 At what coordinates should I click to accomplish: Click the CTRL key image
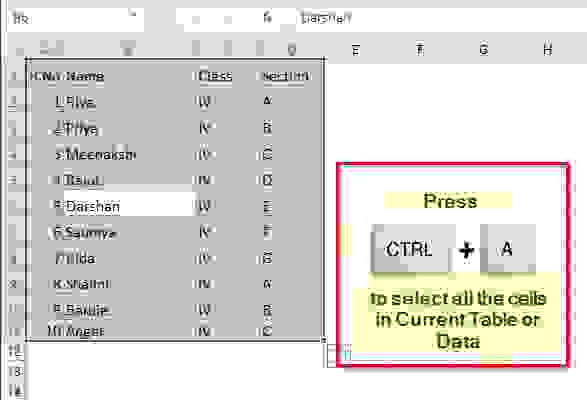click(409, 249)
